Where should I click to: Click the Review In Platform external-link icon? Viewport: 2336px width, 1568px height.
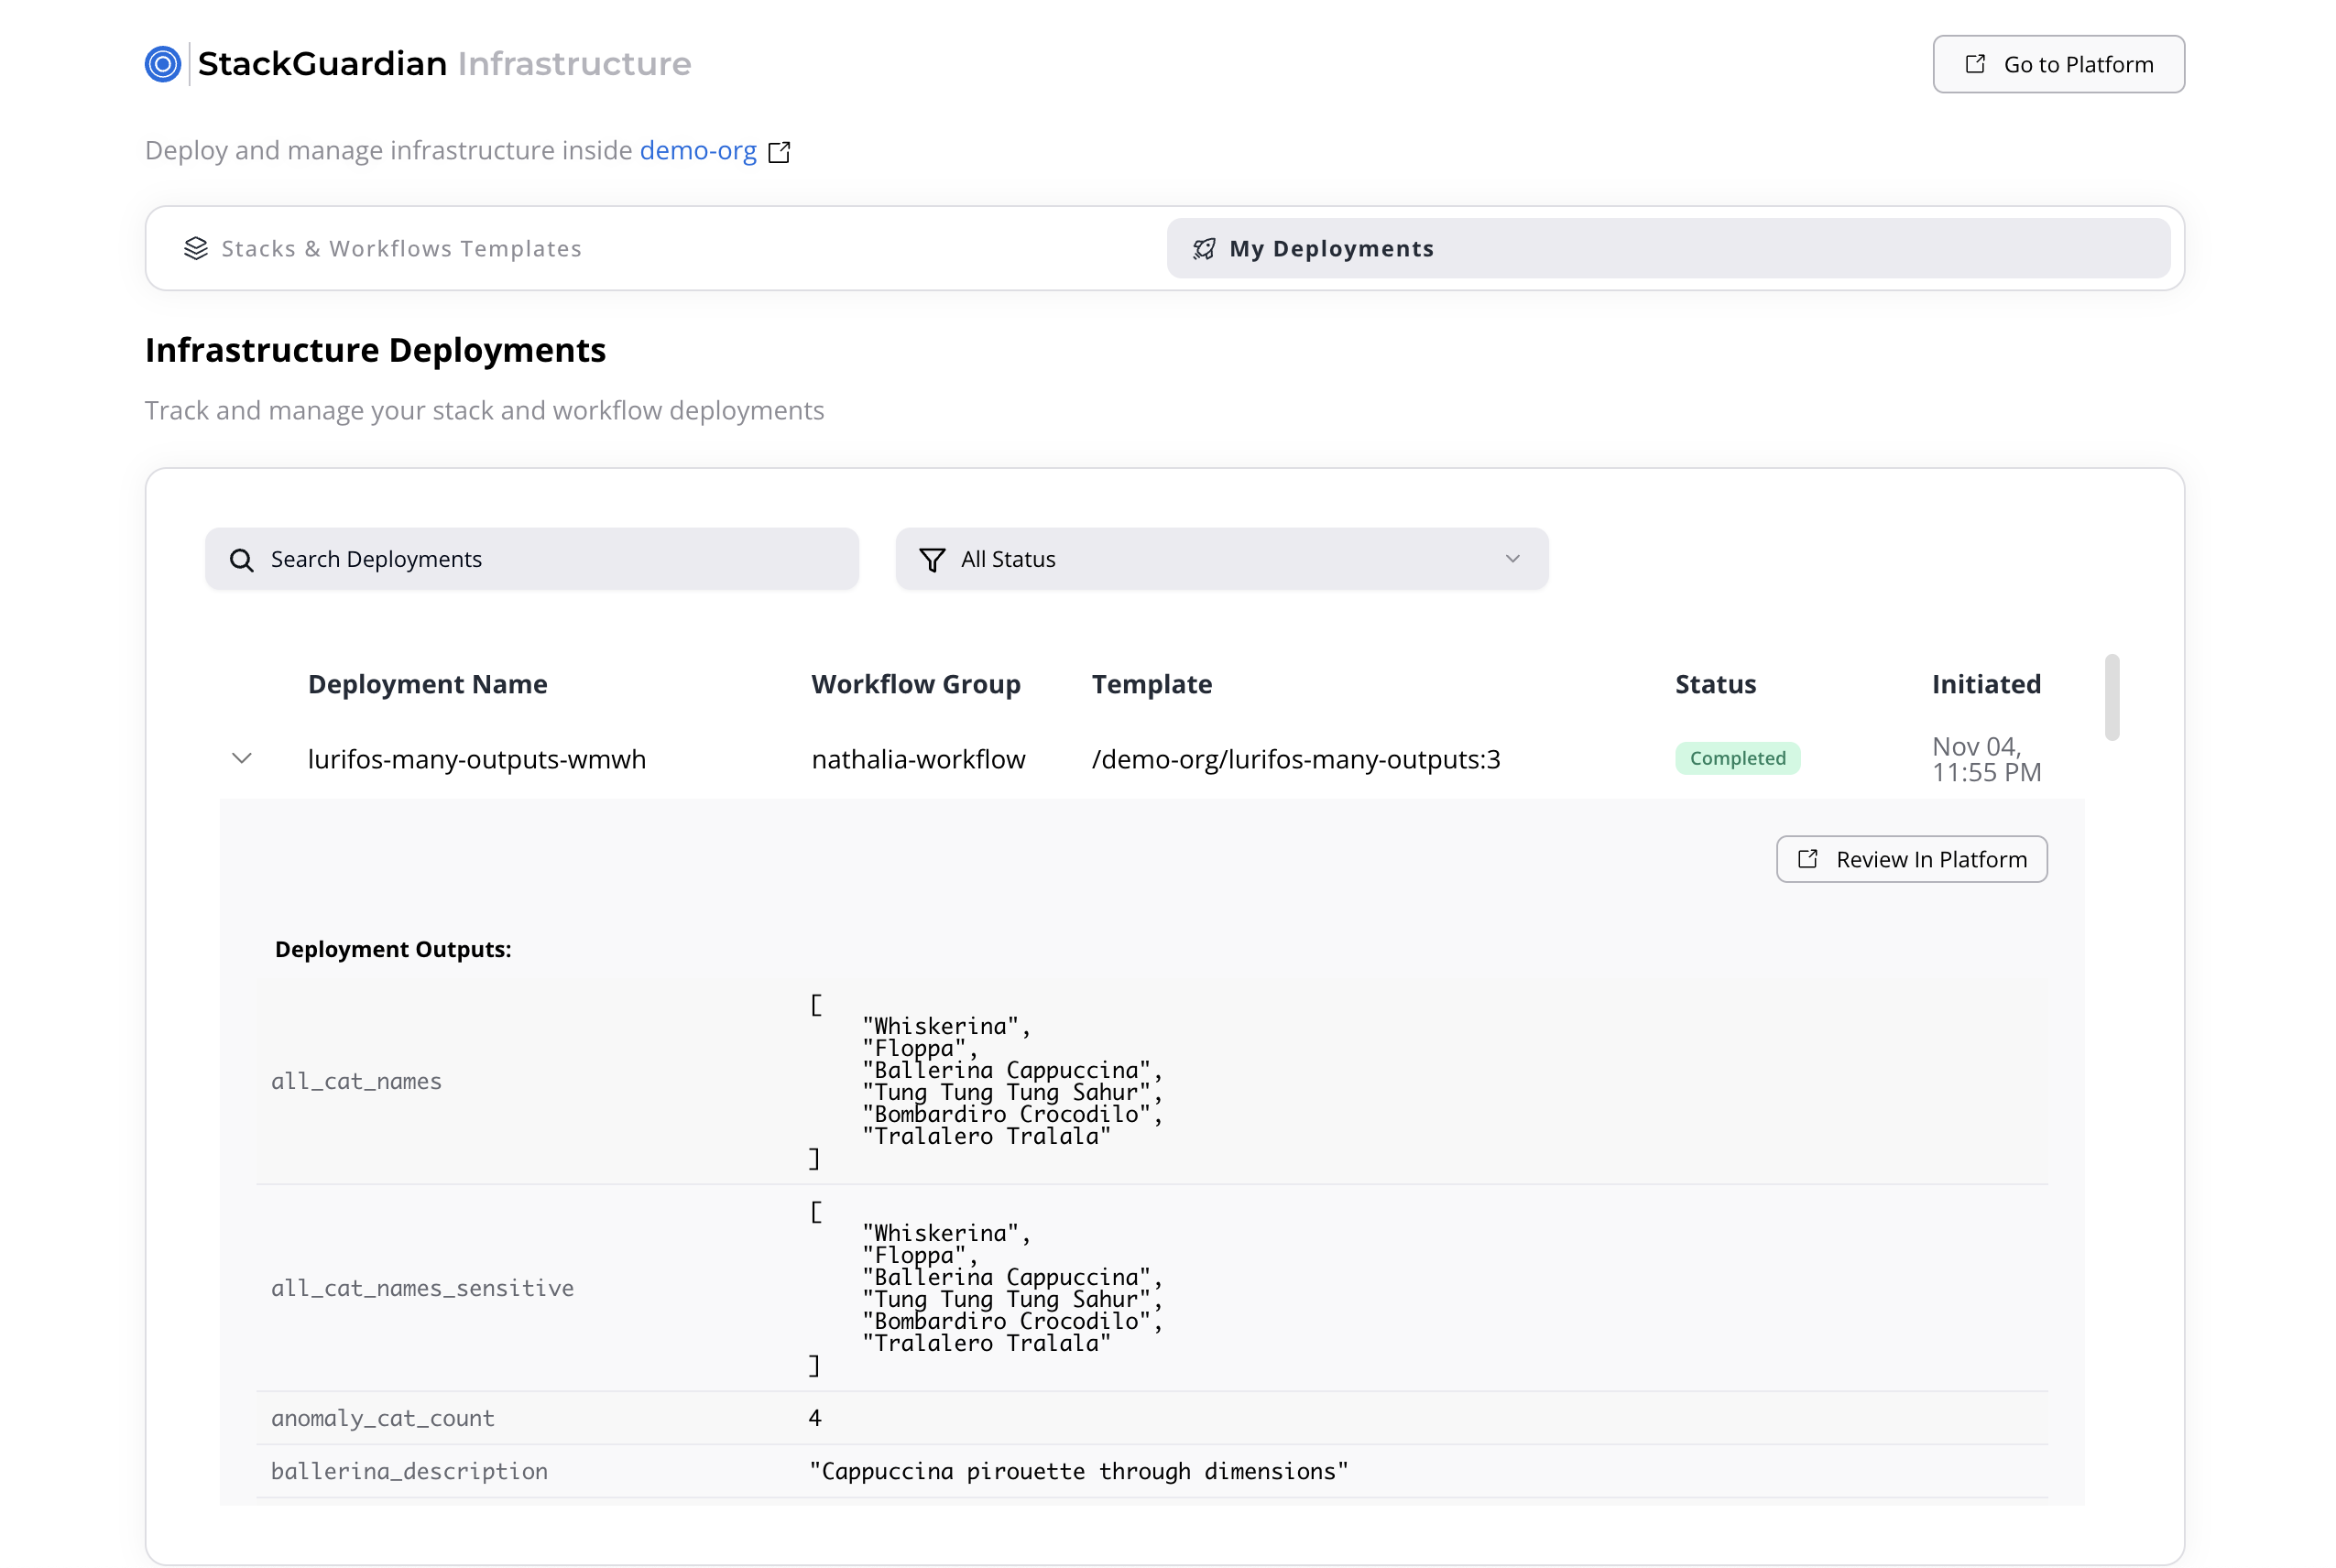click(x=1808, y=859)
